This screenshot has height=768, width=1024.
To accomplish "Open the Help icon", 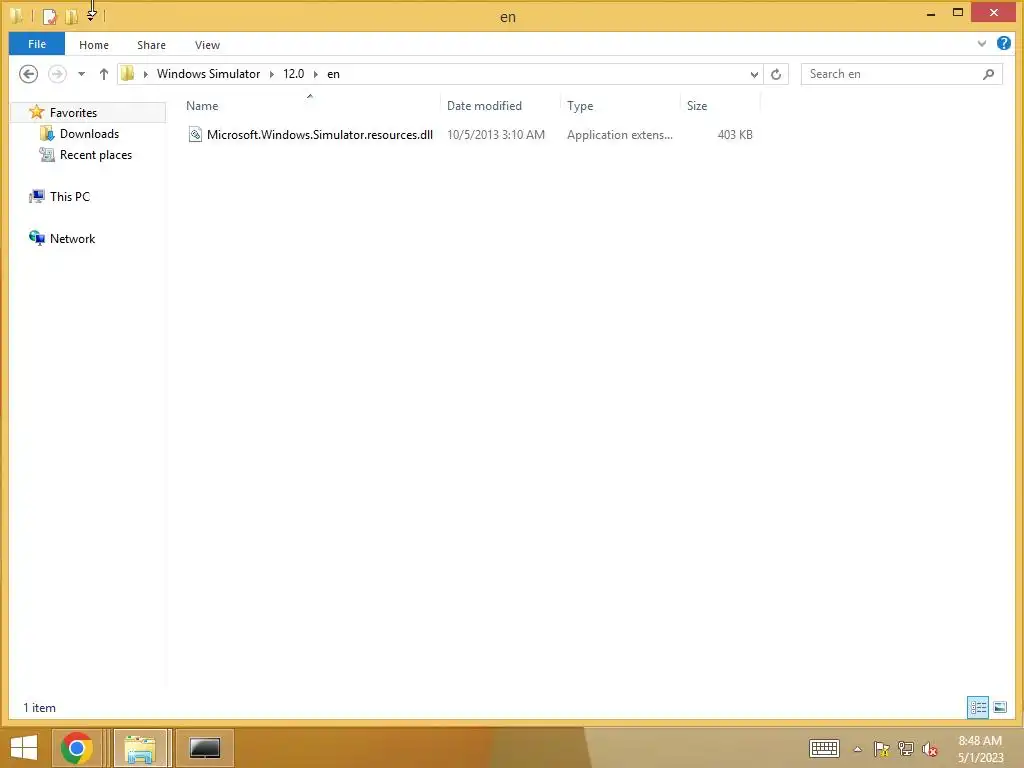I will point(1004,44).
